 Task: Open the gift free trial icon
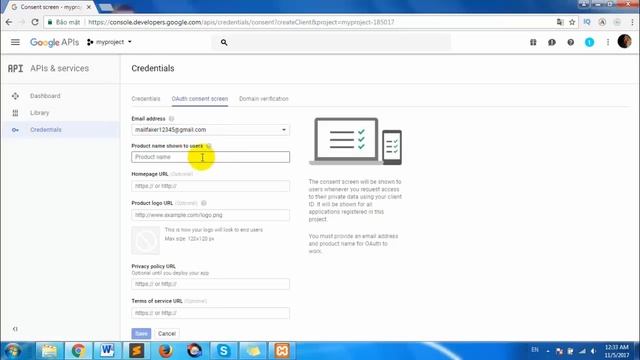pos(533,42)
